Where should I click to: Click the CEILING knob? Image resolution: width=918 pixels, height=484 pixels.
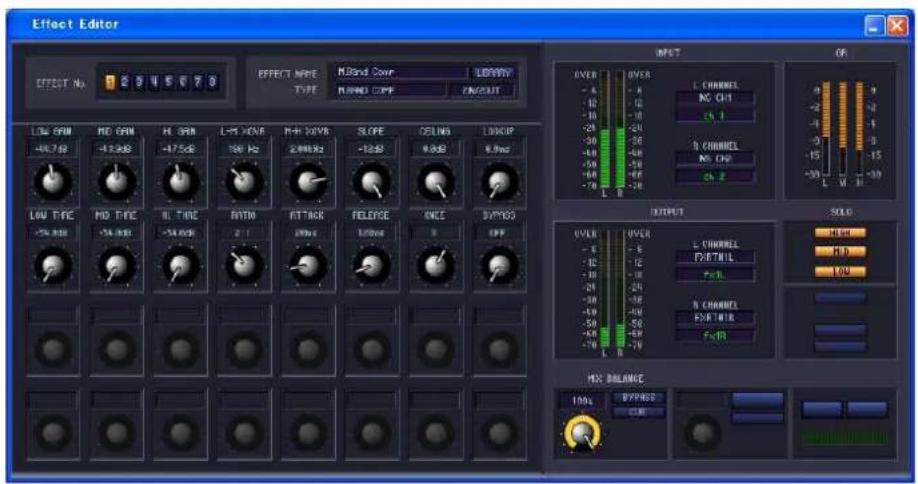point(436,181)
